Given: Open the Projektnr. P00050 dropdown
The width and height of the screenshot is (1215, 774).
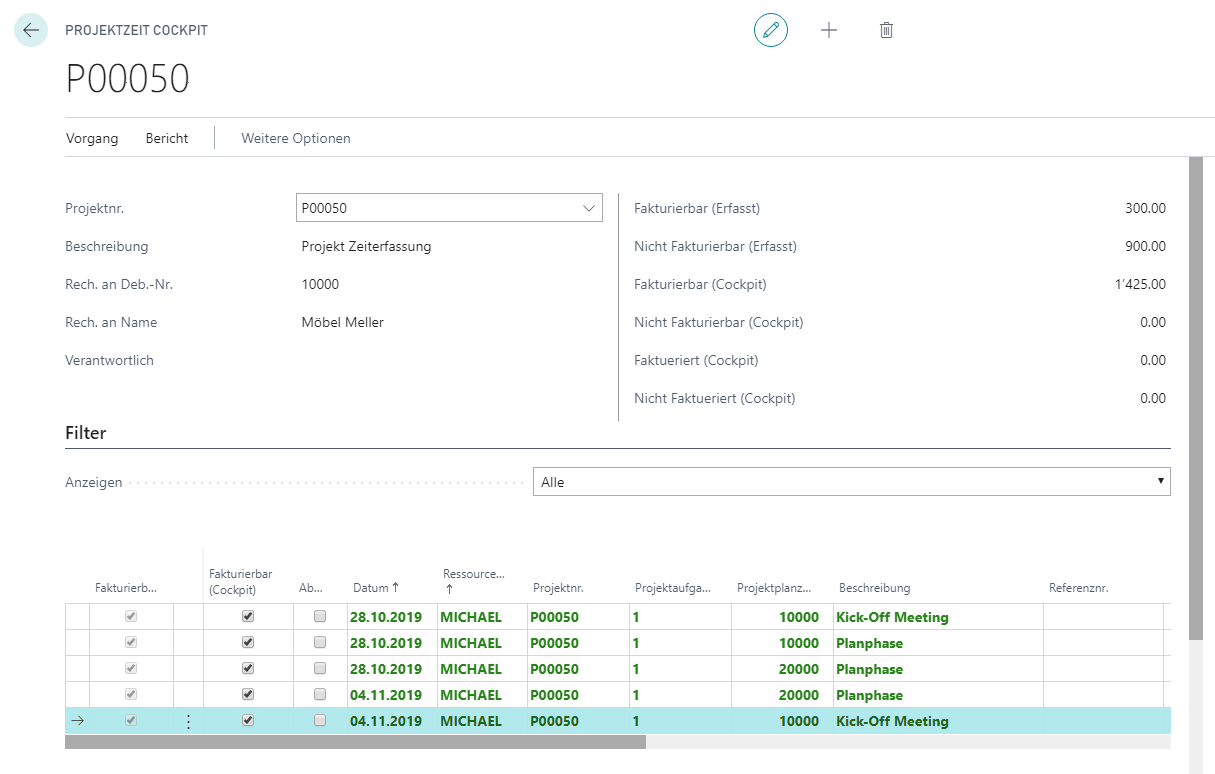Looking at the screenshot, I should coord(449,208).
